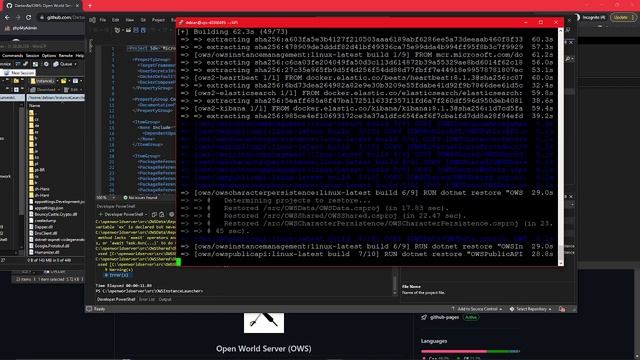Open WinSCP Remote menu
The width and height of the screenshot is (640, 360).
coord(65,56)
